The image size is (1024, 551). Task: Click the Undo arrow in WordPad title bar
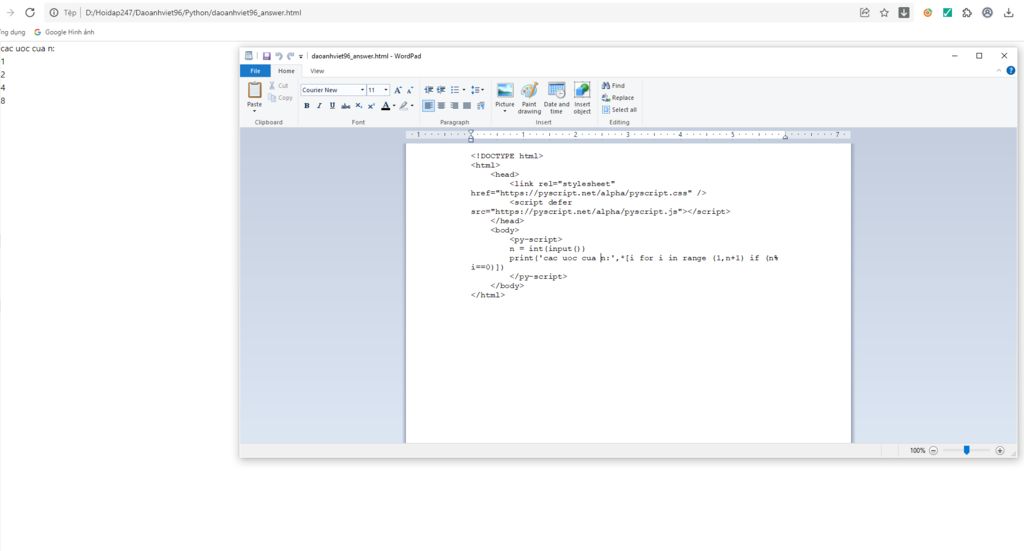coord(279,56)
